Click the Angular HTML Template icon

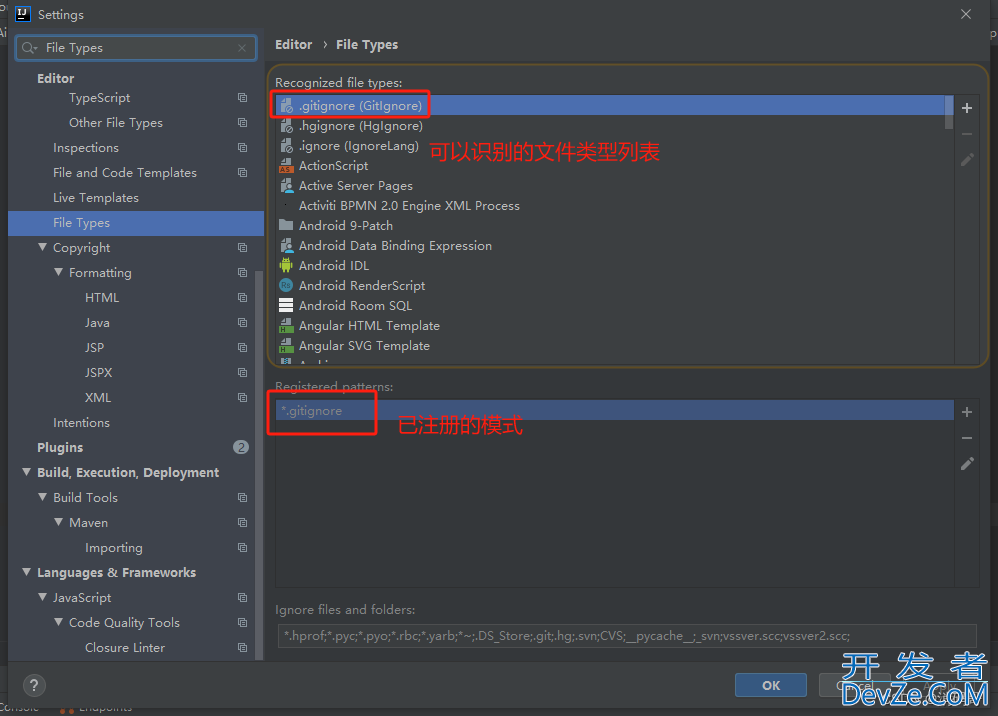[x=286, y=326]
